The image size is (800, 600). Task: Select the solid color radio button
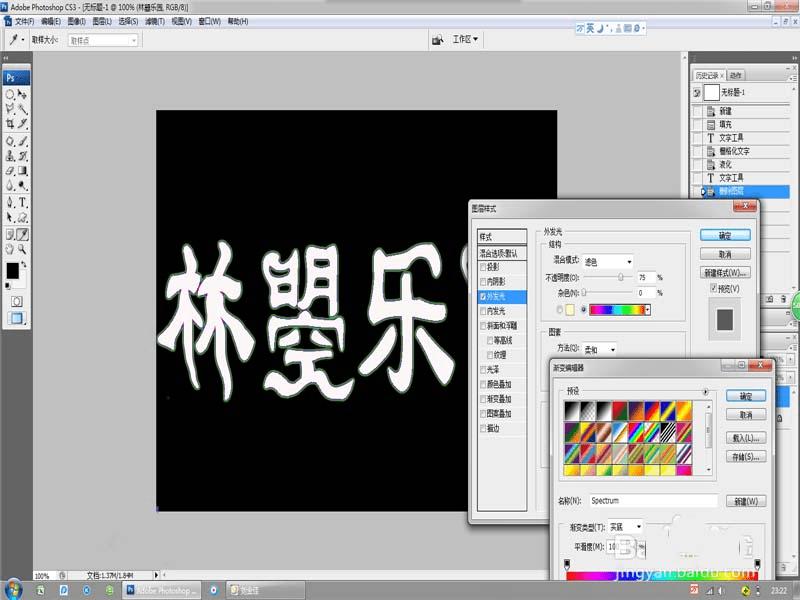(x=560, y=310)
